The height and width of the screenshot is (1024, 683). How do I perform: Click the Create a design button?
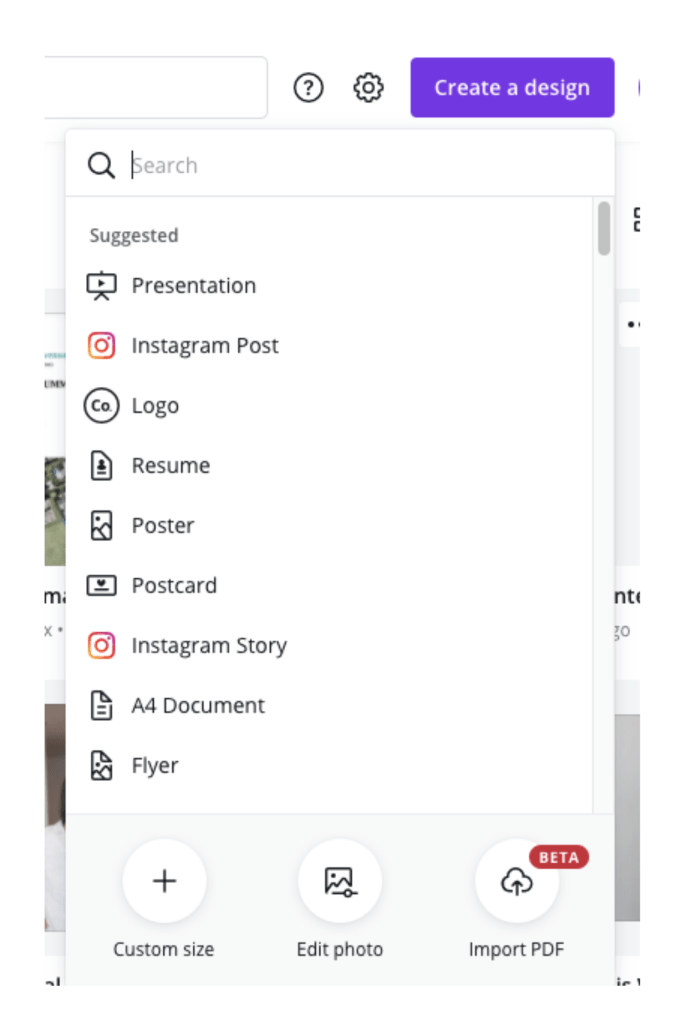[512, 87]
